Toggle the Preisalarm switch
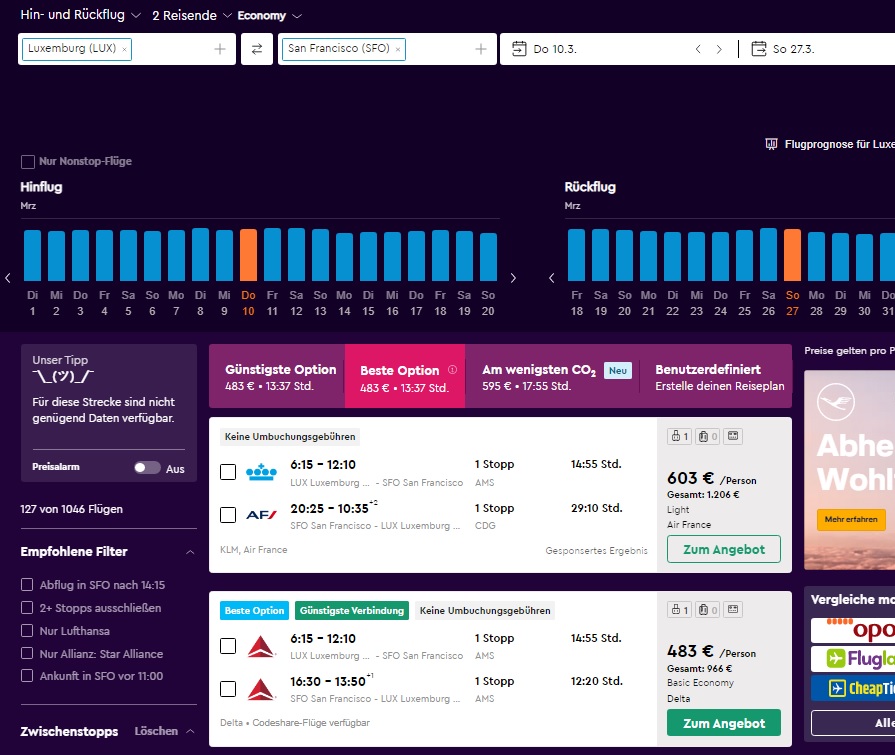The width and height of the screenshot is (895, 755). coord(146,467)
